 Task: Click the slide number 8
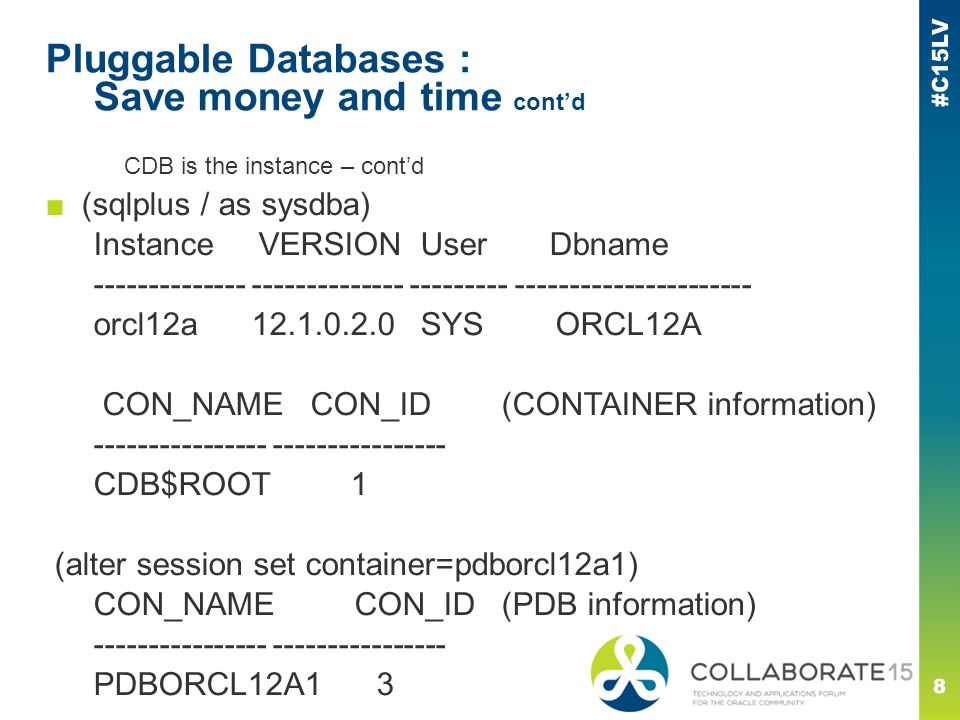939,685
